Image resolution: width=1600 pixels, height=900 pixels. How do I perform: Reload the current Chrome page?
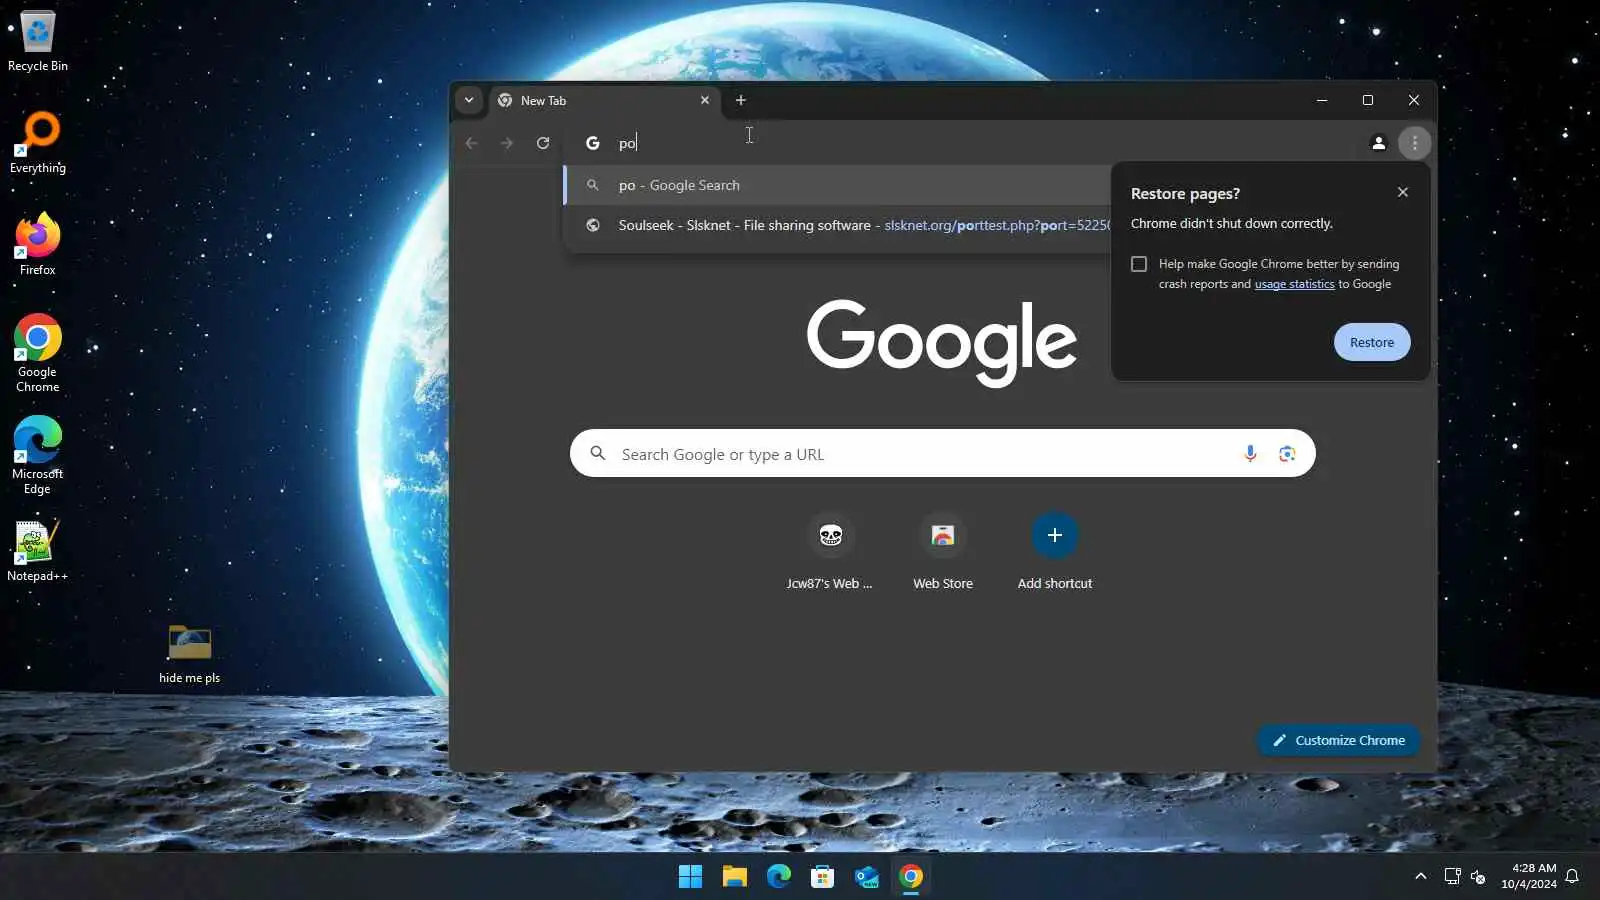543,143
